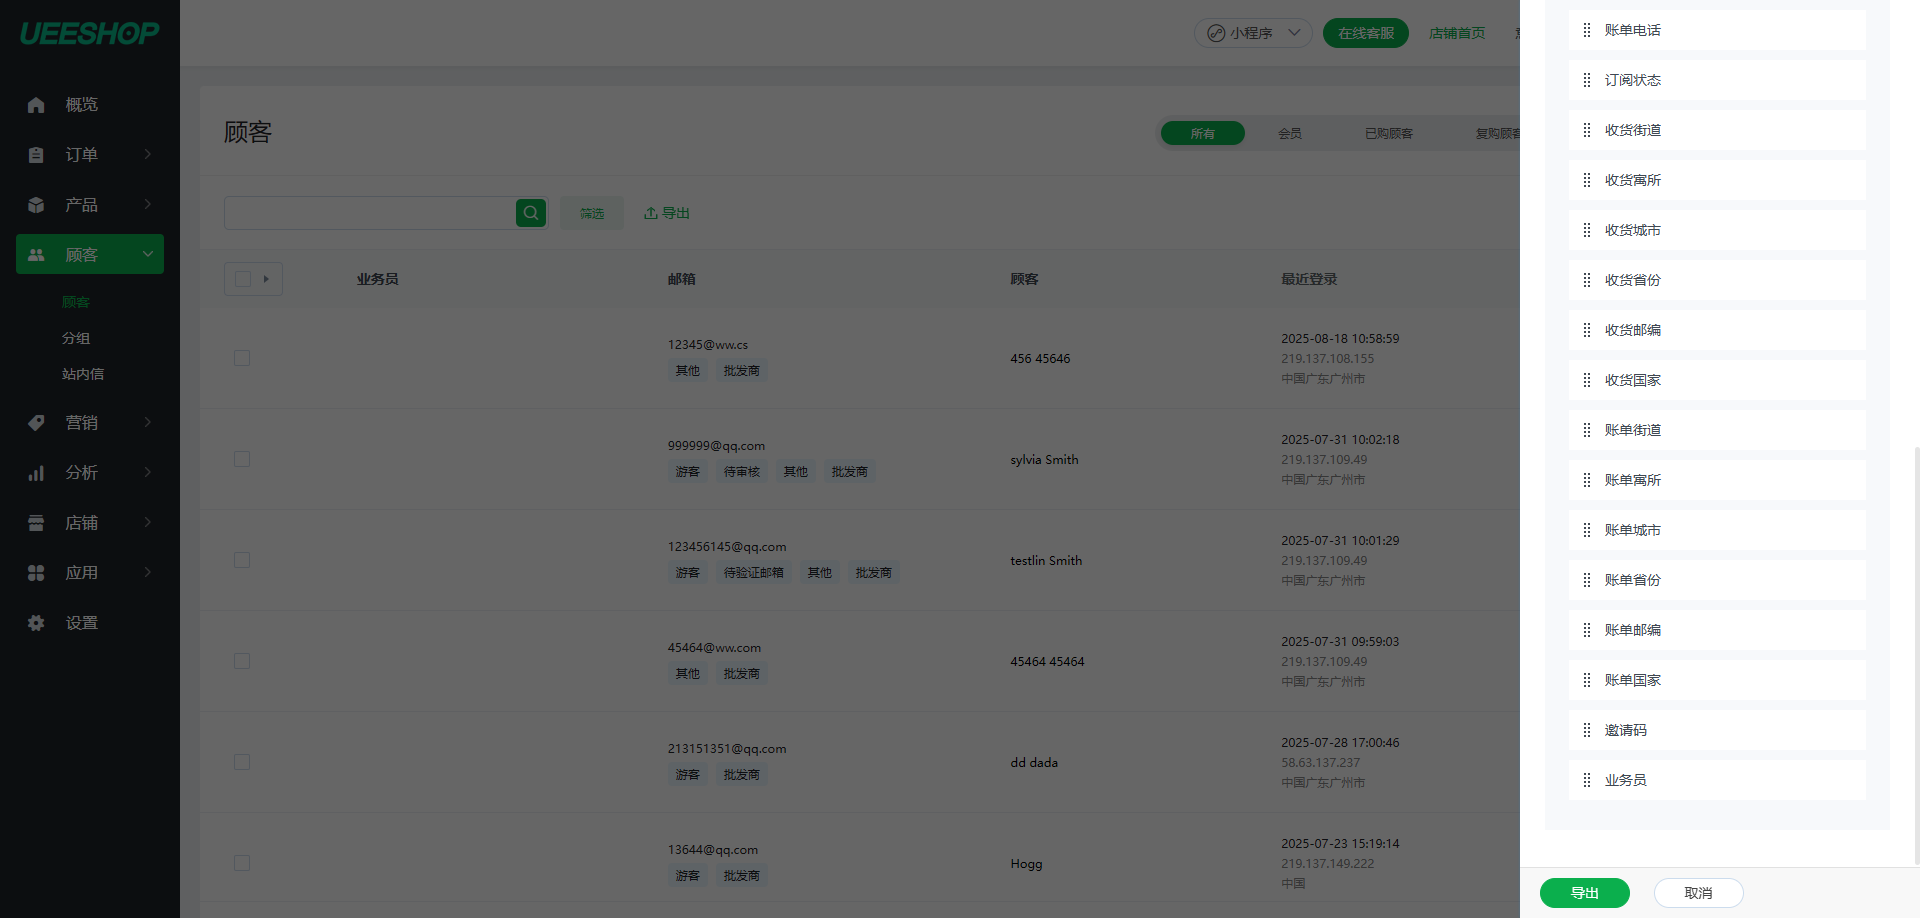Click the marketing tag icon
Viewport: 1920px width, 918px height.
(36, 423)
